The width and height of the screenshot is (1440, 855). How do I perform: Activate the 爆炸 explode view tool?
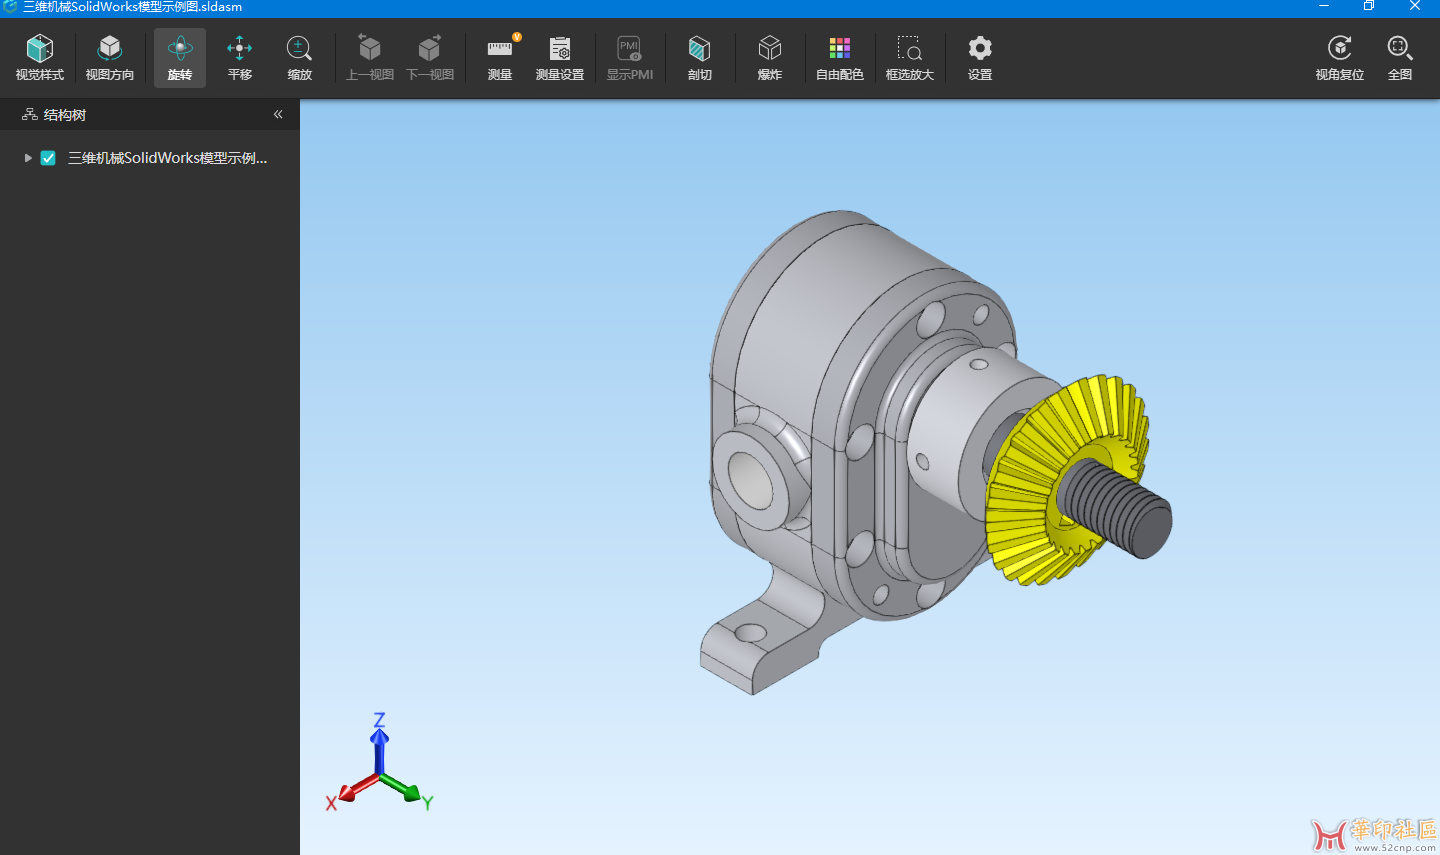click(770, 58)
